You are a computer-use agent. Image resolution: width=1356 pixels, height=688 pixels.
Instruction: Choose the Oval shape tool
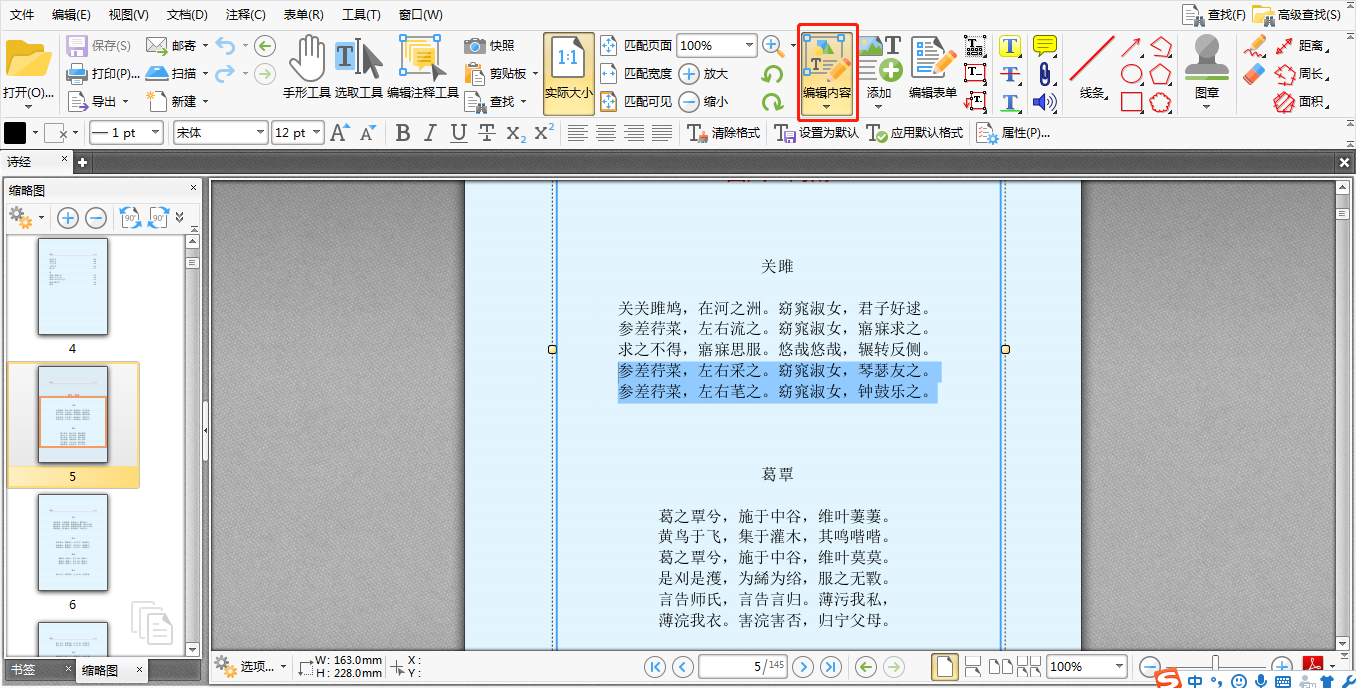(1131, 74)
